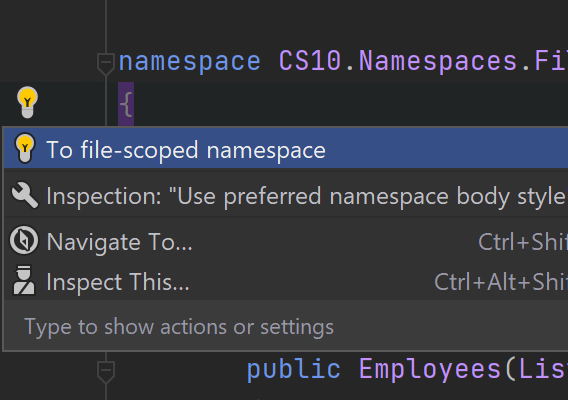Click the 'Namespaces' identifier in the namespace declaration
This screenshot has width=568, height=400.
(x=437, y=61)
